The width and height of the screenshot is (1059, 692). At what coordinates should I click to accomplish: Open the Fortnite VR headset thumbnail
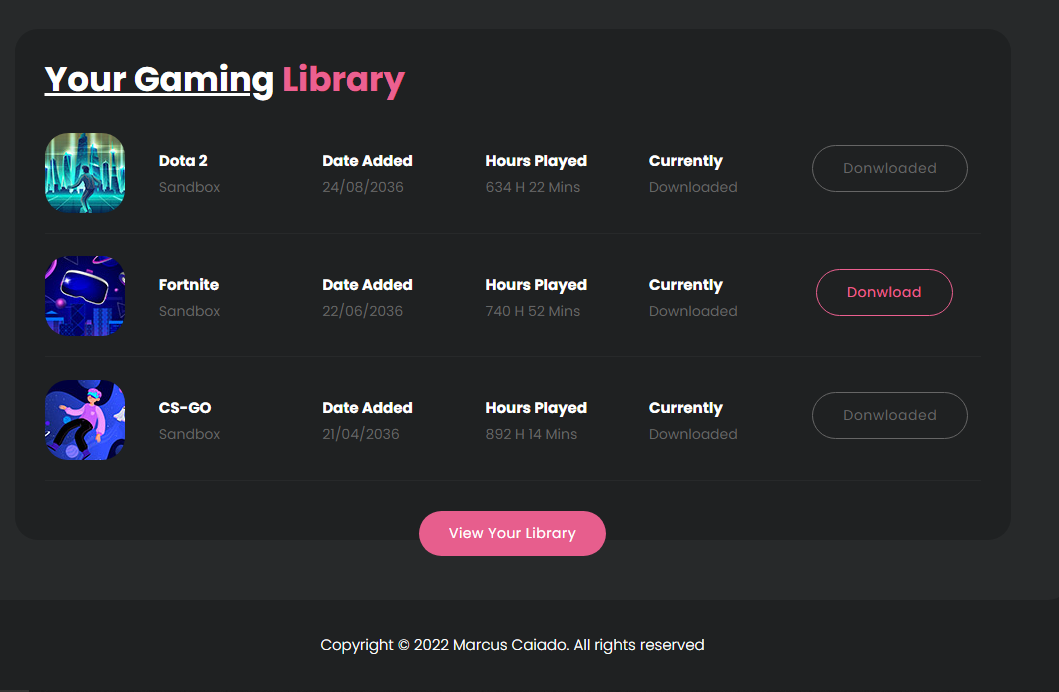point(85,296)
